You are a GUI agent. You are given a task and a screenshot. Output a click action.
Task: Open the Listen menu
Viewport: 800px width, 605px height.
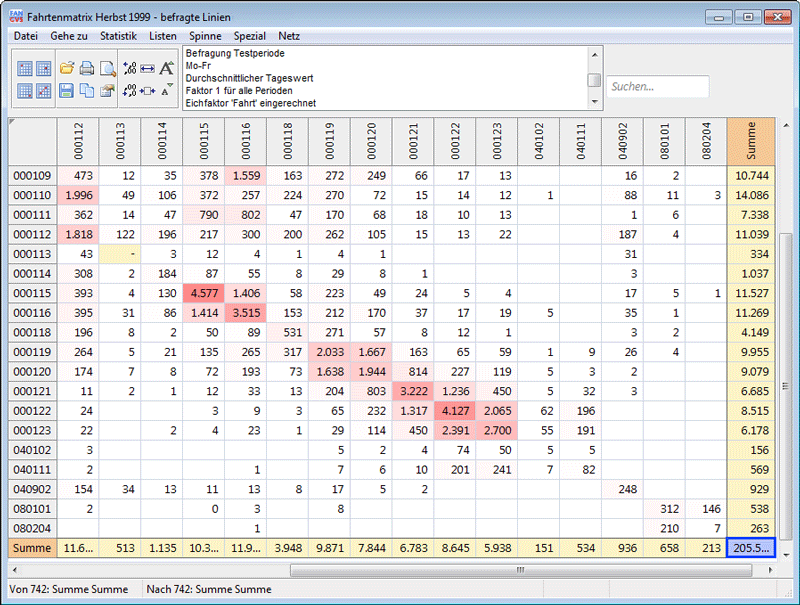tap(163, 36)
